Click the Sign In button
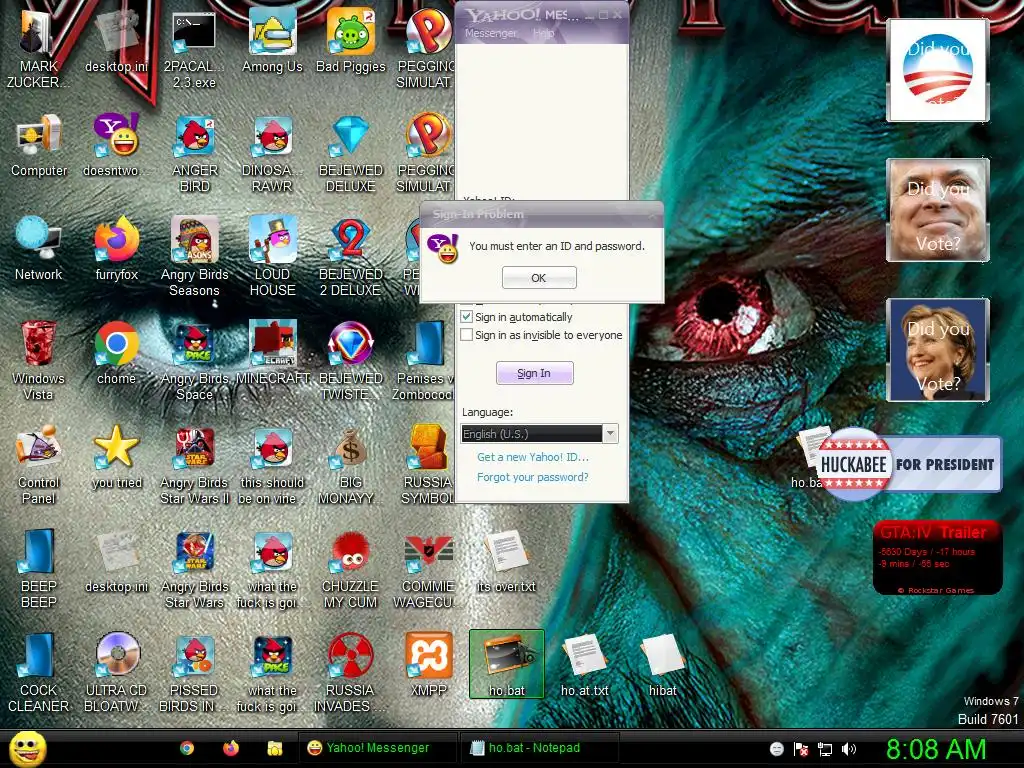 coord(534,373)
